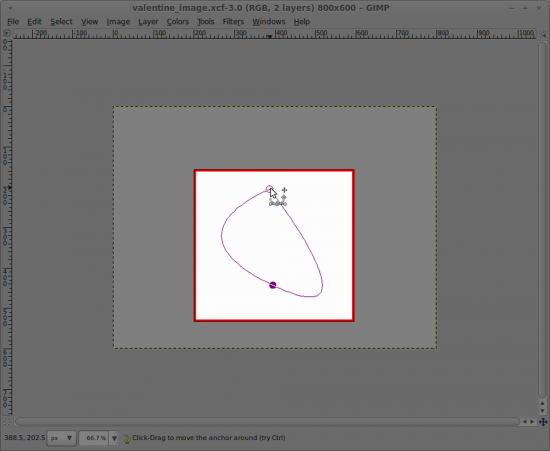This screenshot has width=550, height=451.
Task: Expand the px units dropdown
Action: [x=62, y=438]
